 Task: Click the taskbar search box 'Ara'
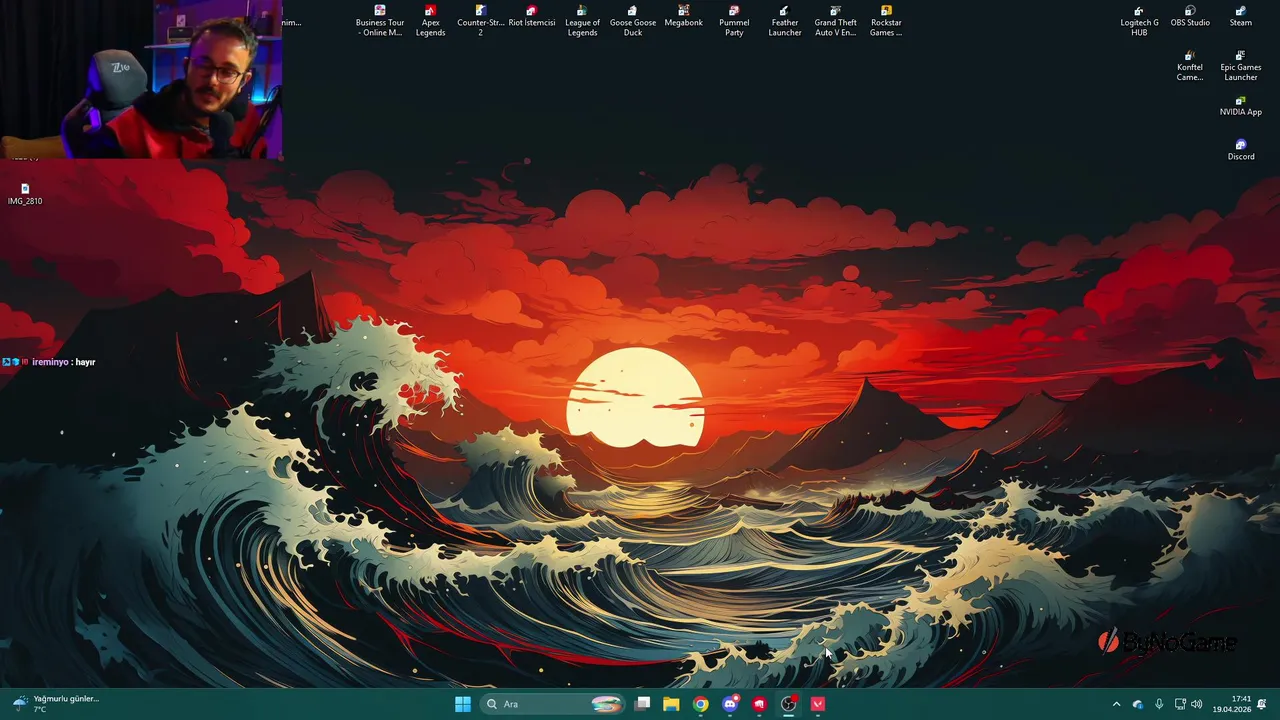(x=552, y=704)
